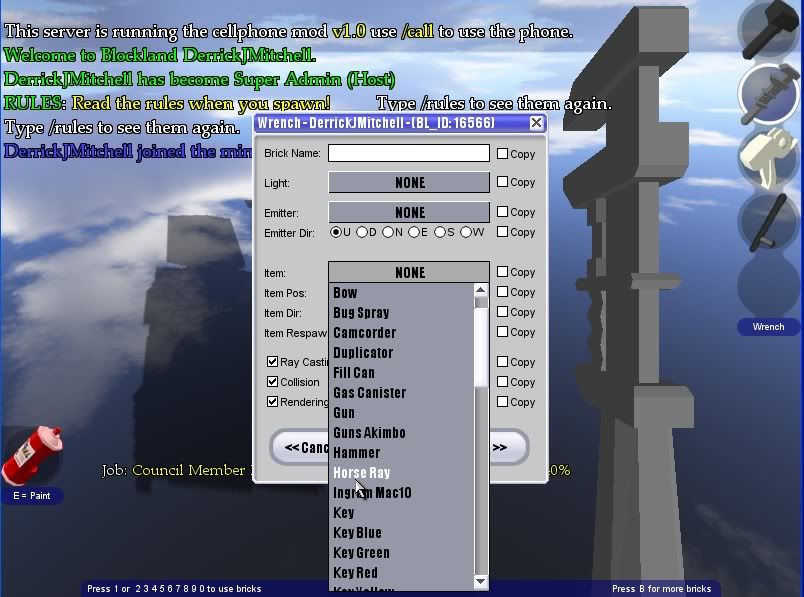Select the Hammer tool slot
The height and width of the screenshot is (597, 804).
coord(768,30)
